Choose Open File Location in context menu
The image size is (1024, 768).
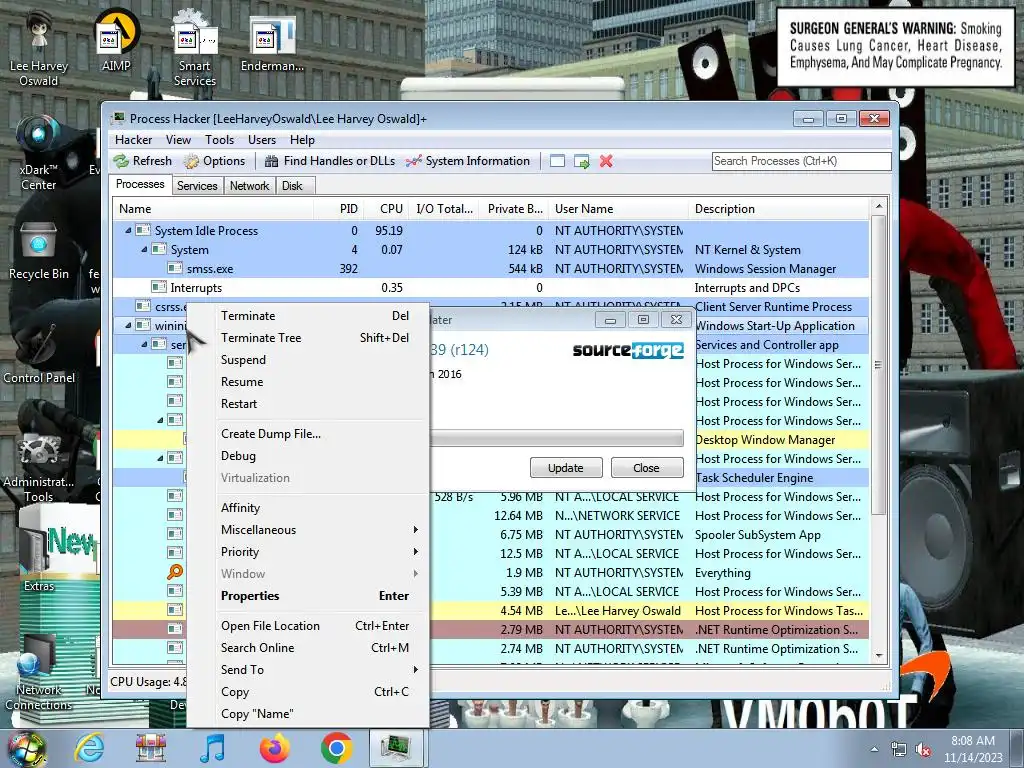point(319,626)
